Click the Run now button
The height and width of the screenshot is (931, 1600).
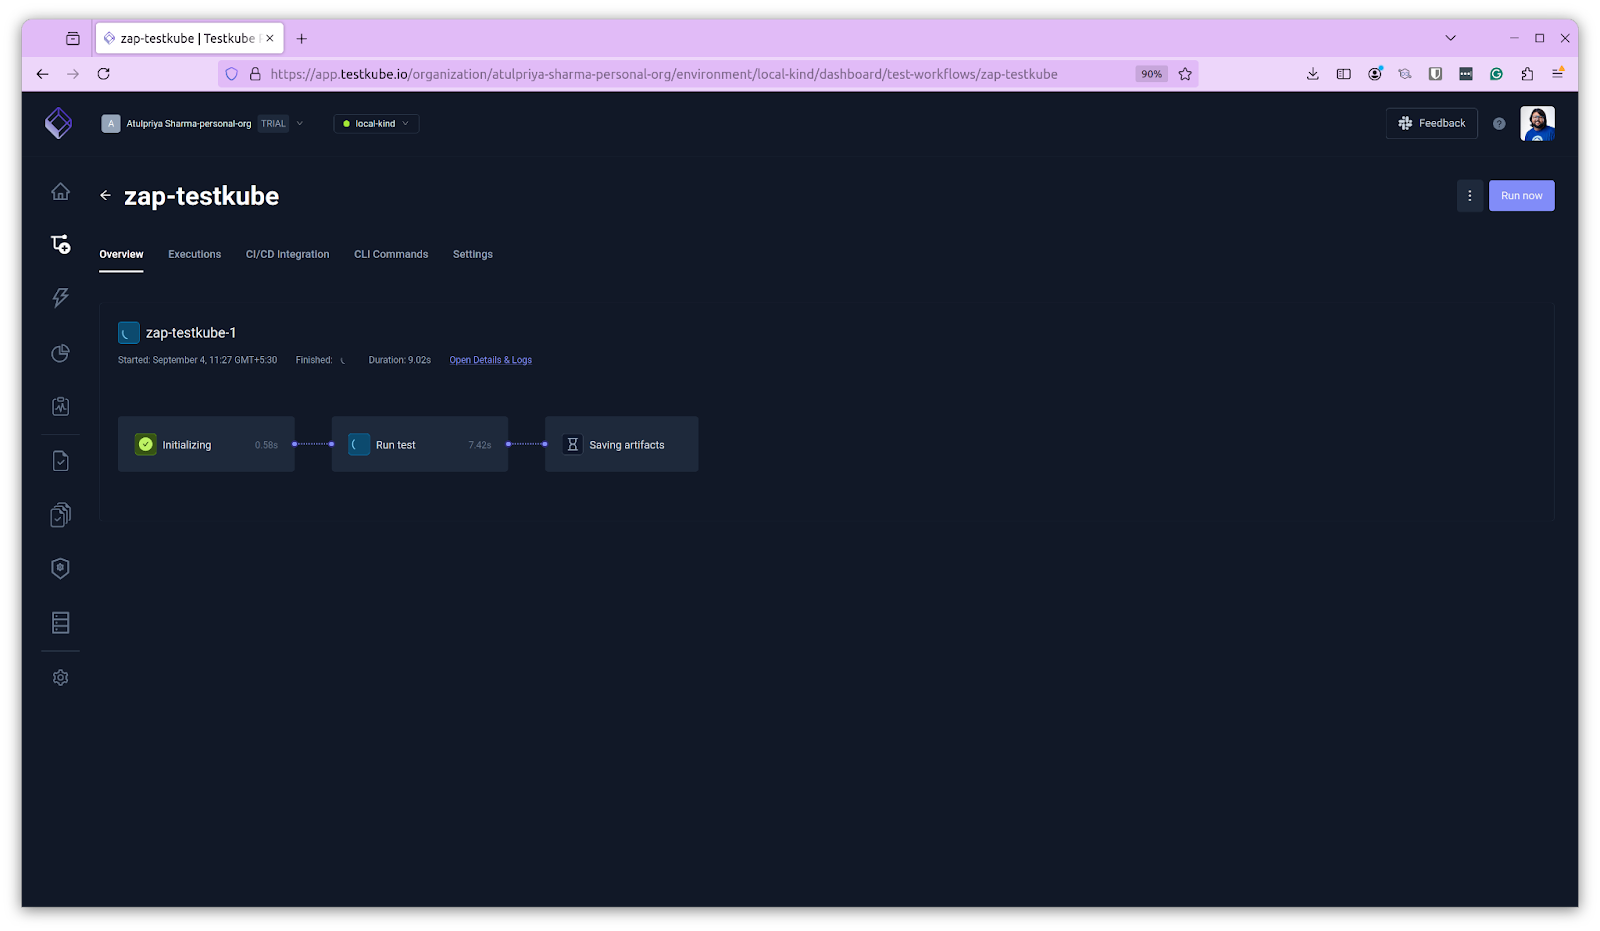click(x=1521, y=196)
